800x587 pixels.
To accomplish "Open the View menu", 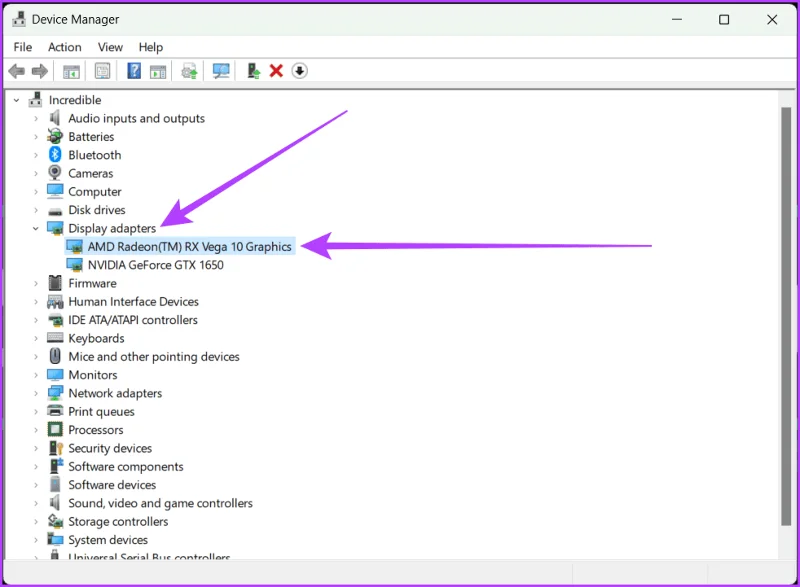I will [x=110, y=47].
